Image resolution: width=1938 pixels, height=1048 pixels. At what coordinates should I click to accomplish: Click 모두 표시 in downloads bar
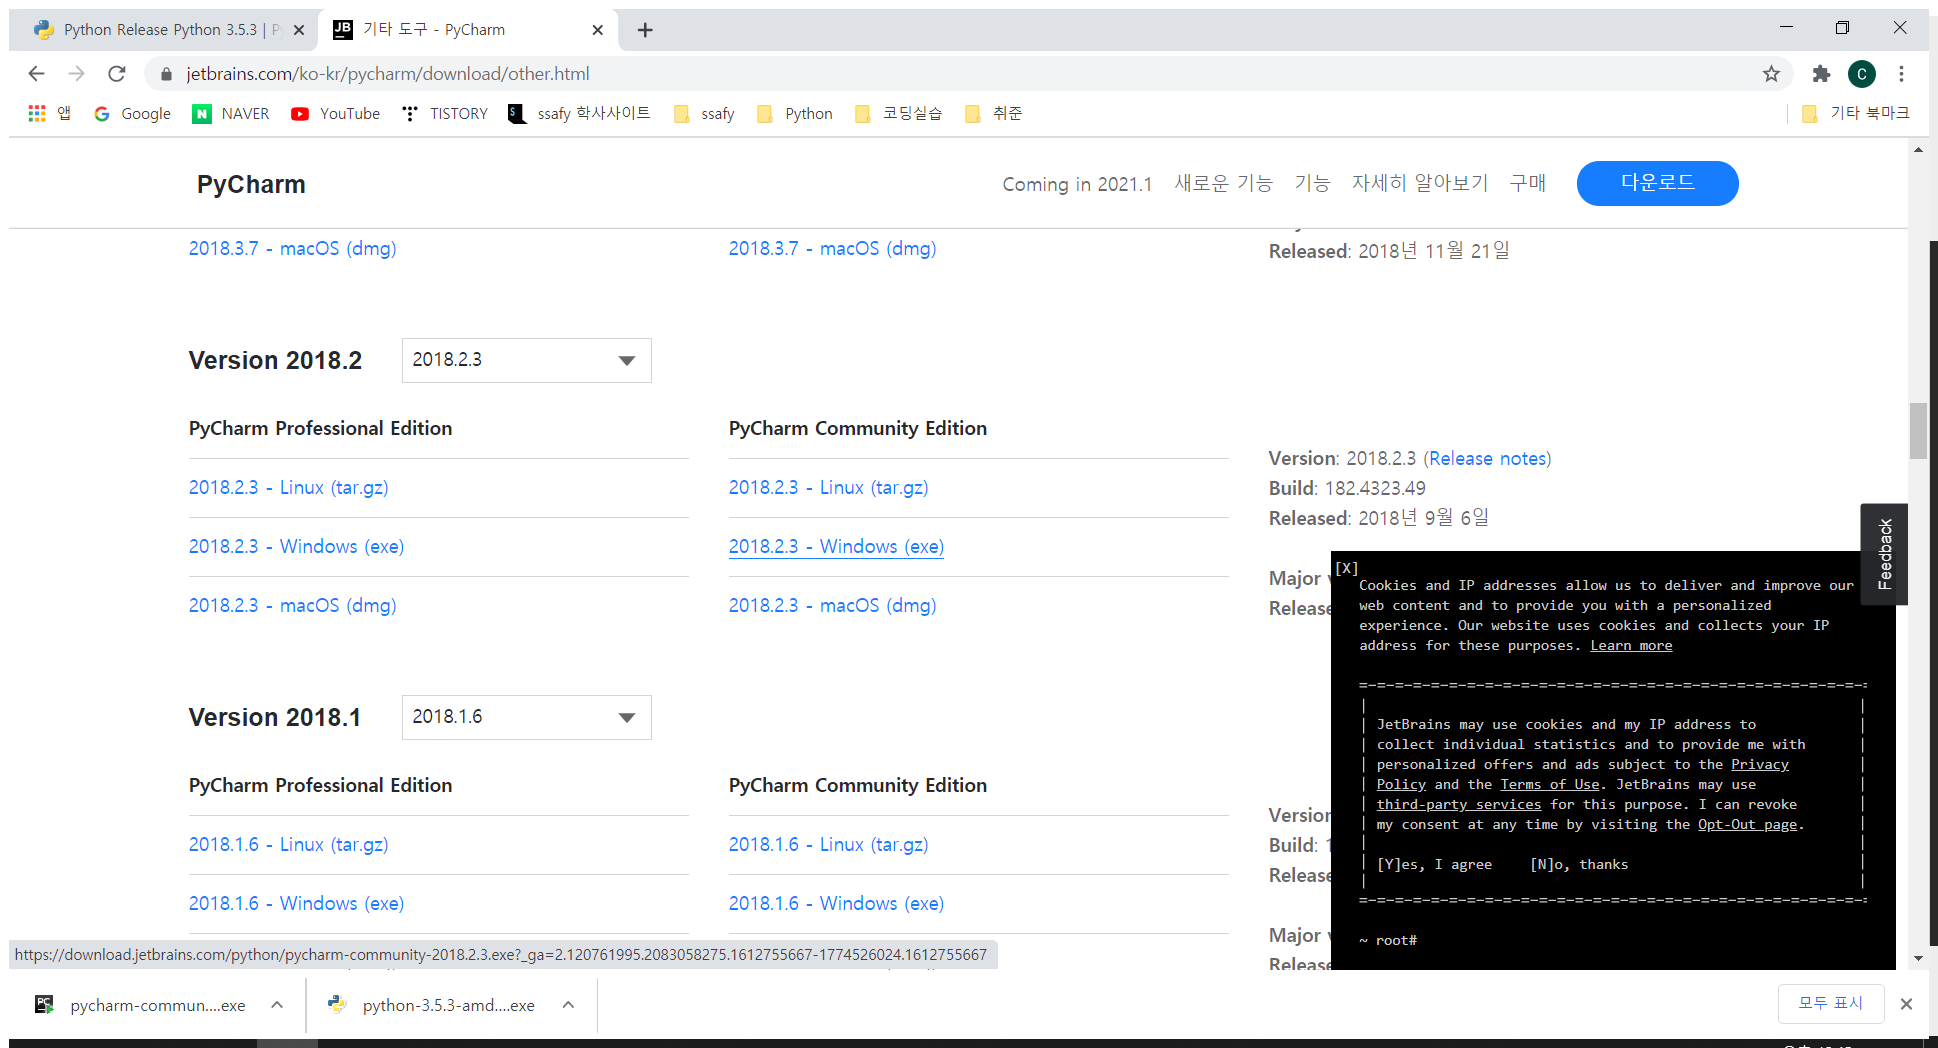coord(1830,1003)
